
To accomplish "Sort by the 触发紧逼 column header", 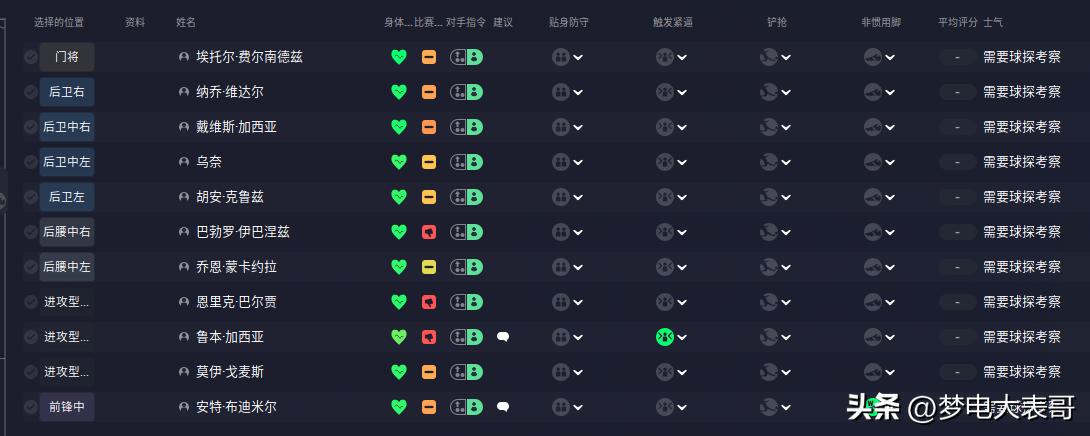I will [x=671, y=21].
